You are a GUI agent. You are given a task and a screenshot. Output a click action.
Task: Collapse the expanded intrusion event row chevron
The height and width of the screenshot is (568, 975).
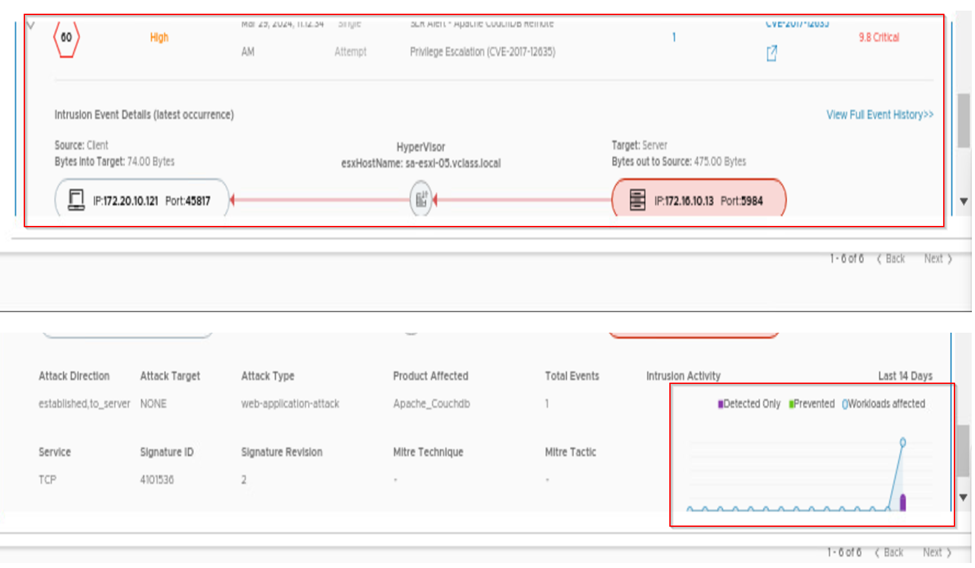point(29,24)
